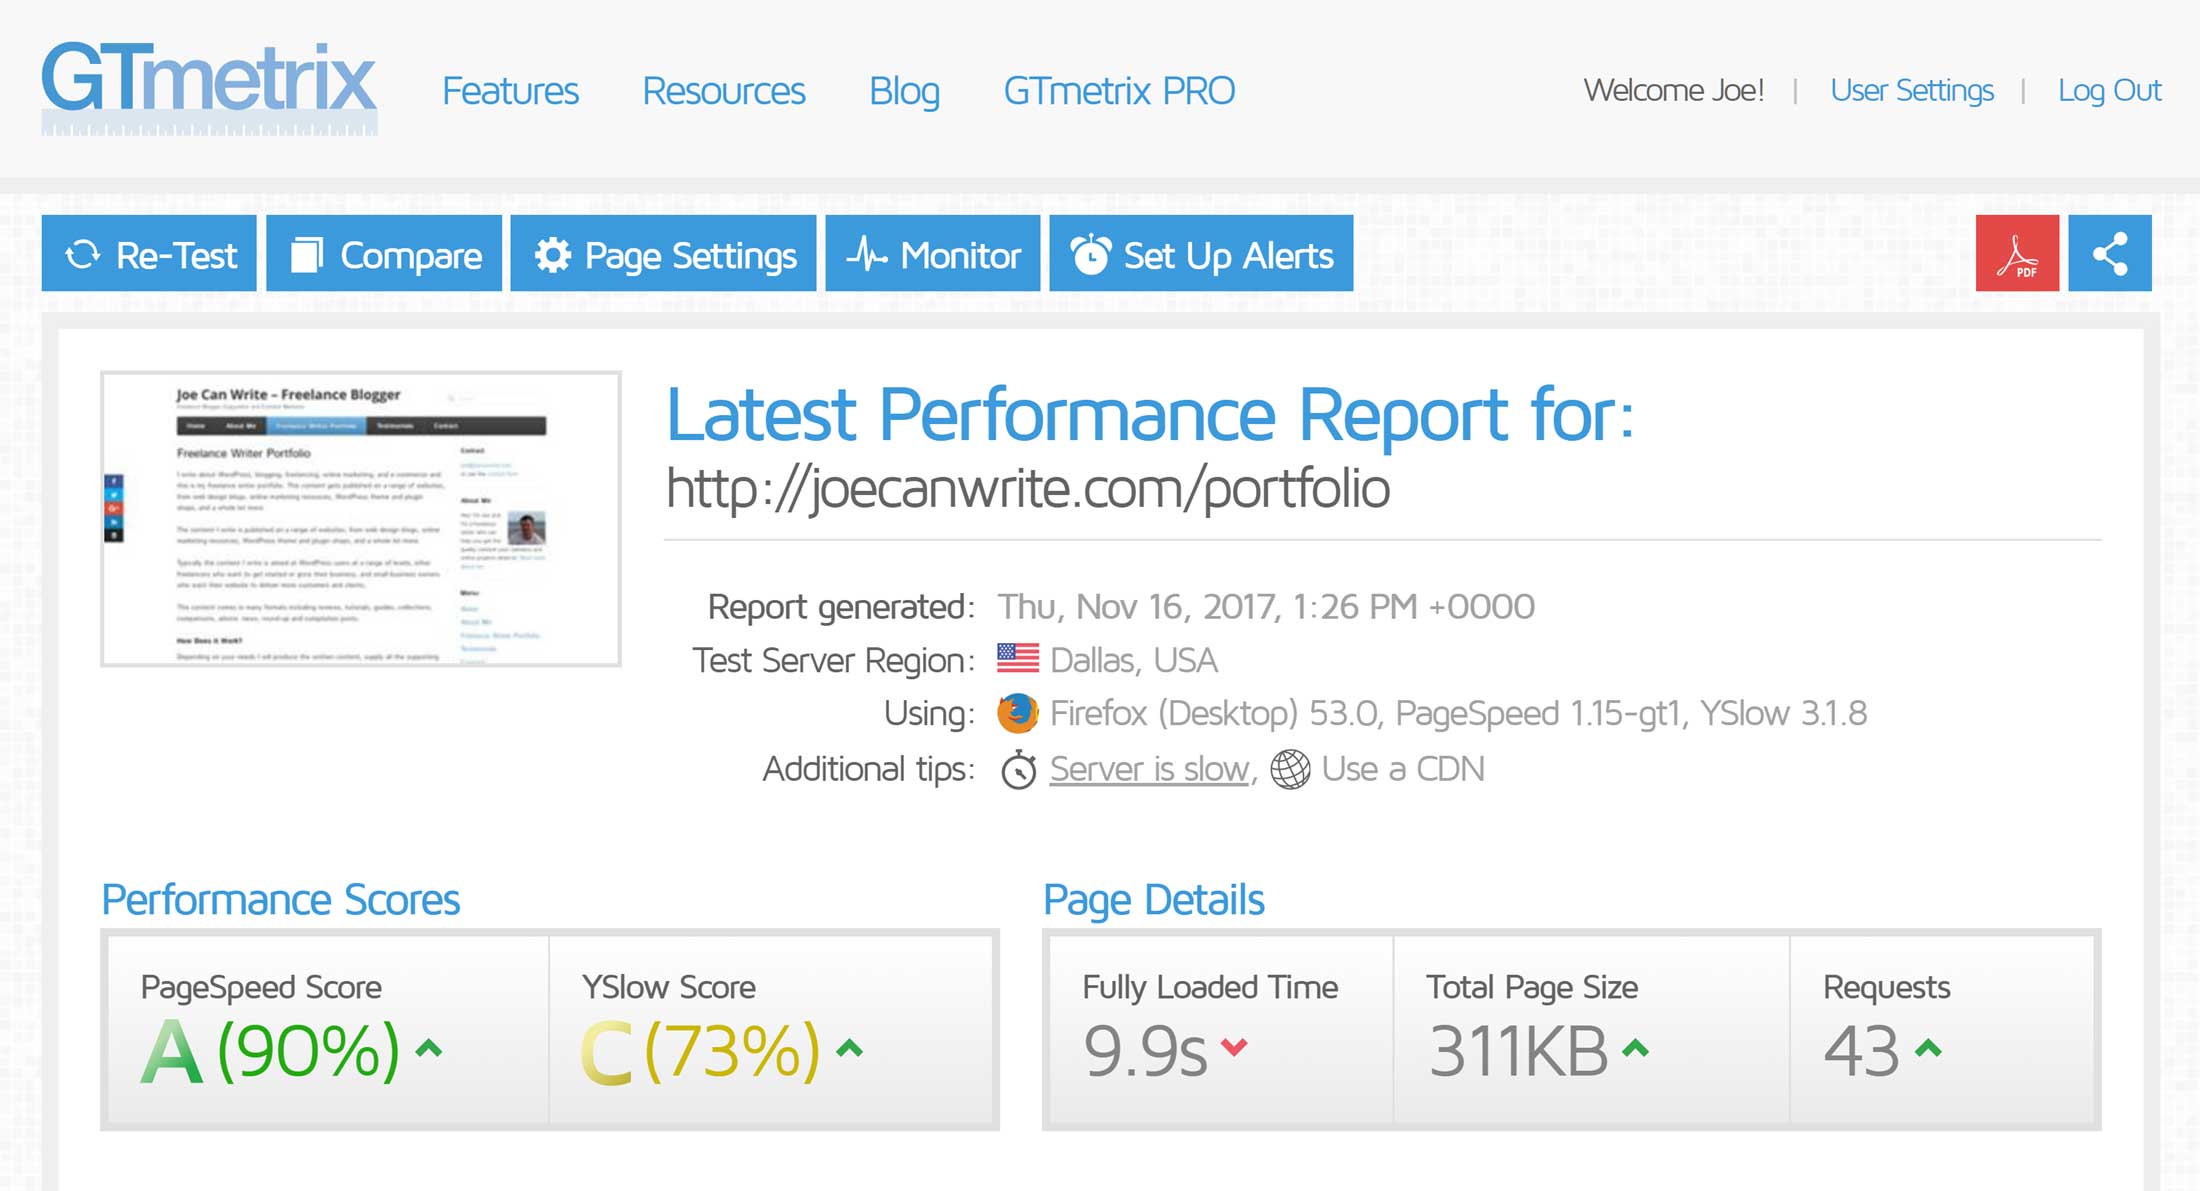Click the Report generated date text
The height and width of the screenshot is (1191, 2200).
point(1266,606)
